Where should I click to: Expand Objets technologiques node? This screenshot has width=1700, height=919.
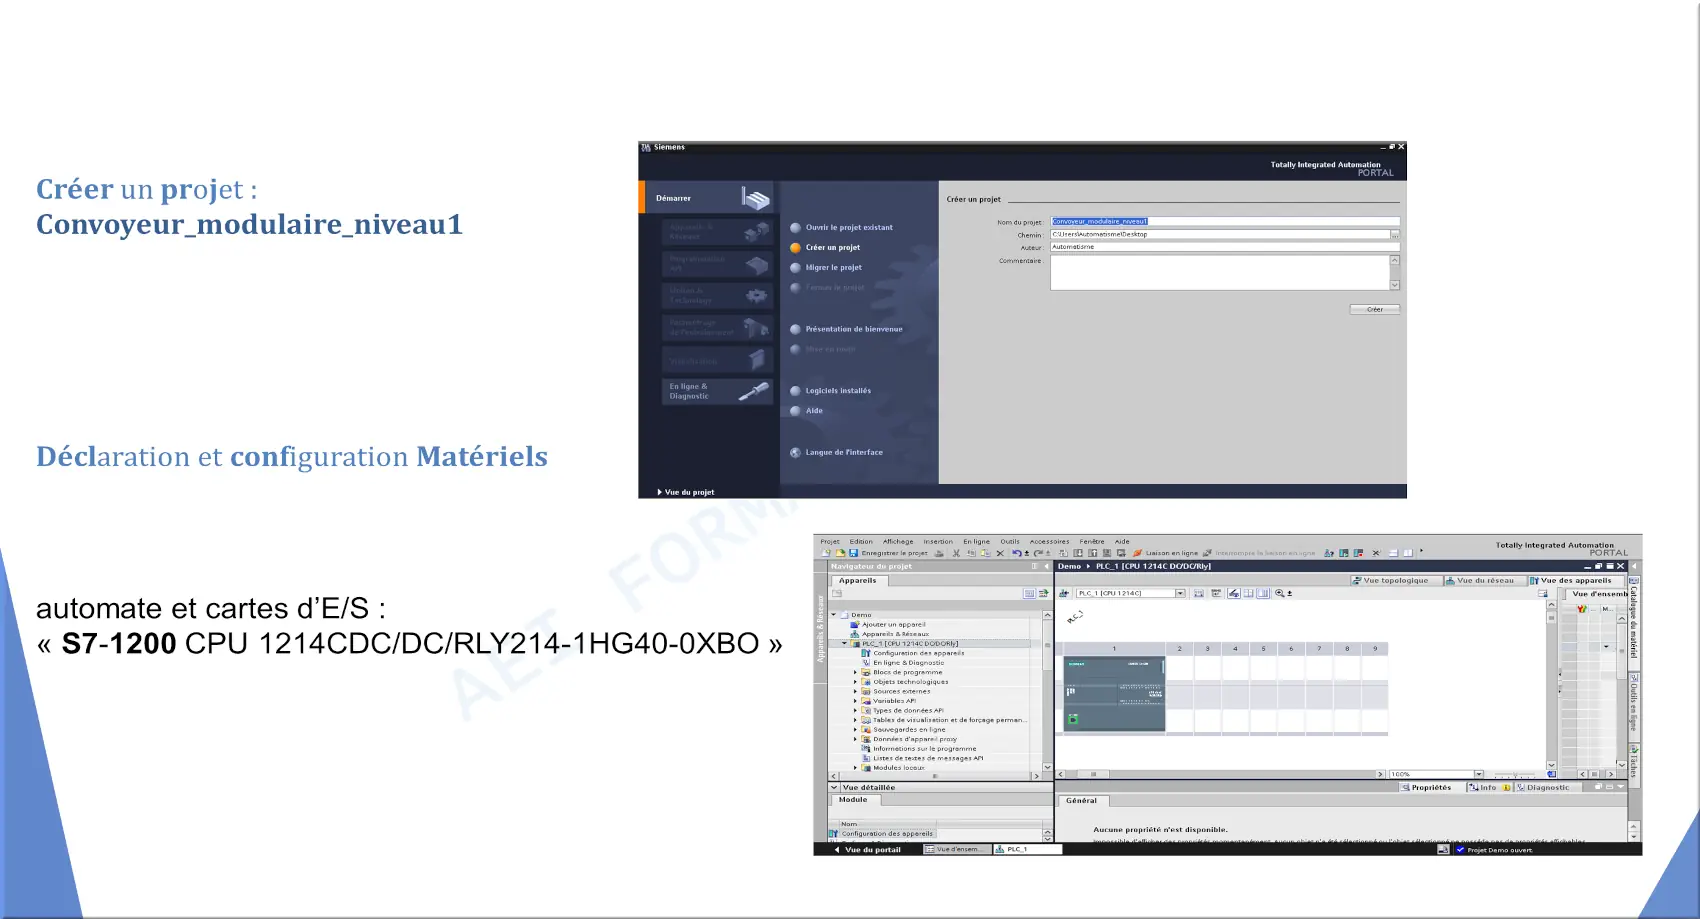[856, 682]
